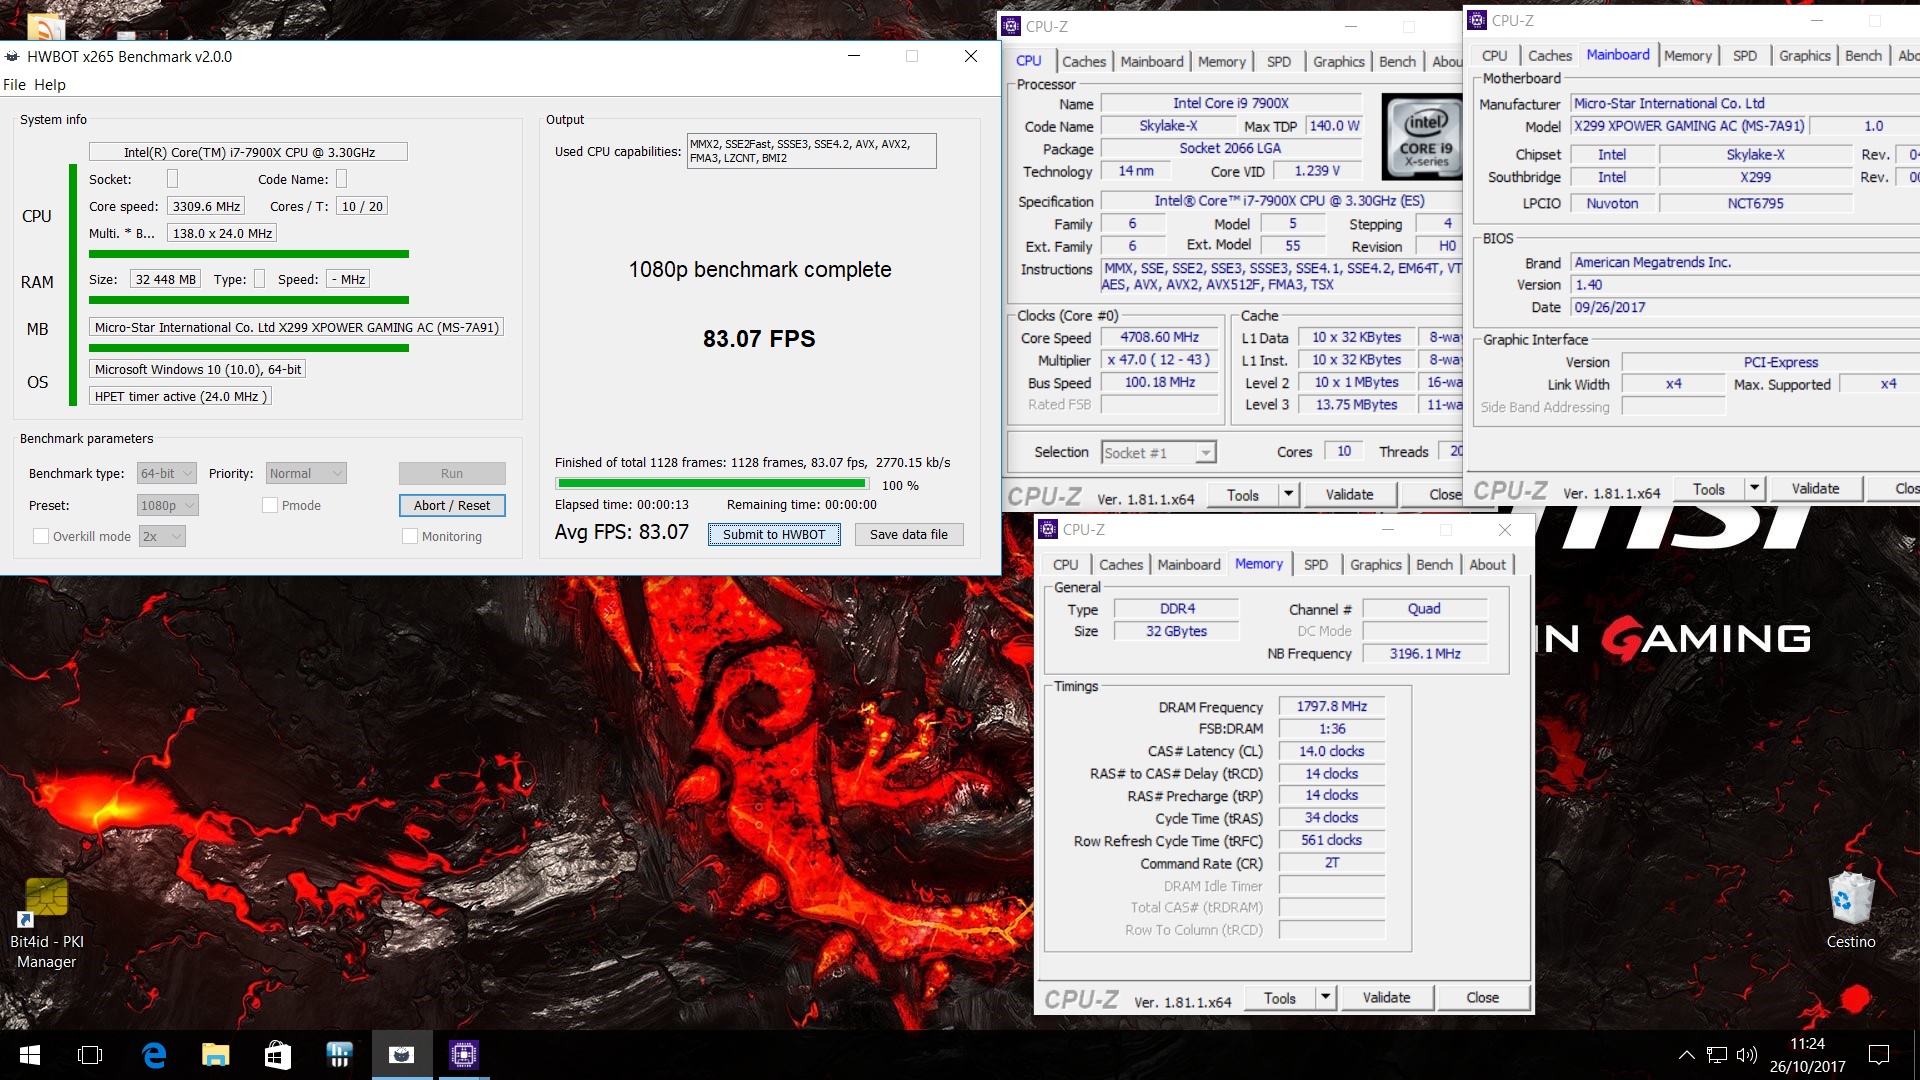Open the Benchmark type 64-bit dropdown
1920x1080 pixels.
click(166, 473)
